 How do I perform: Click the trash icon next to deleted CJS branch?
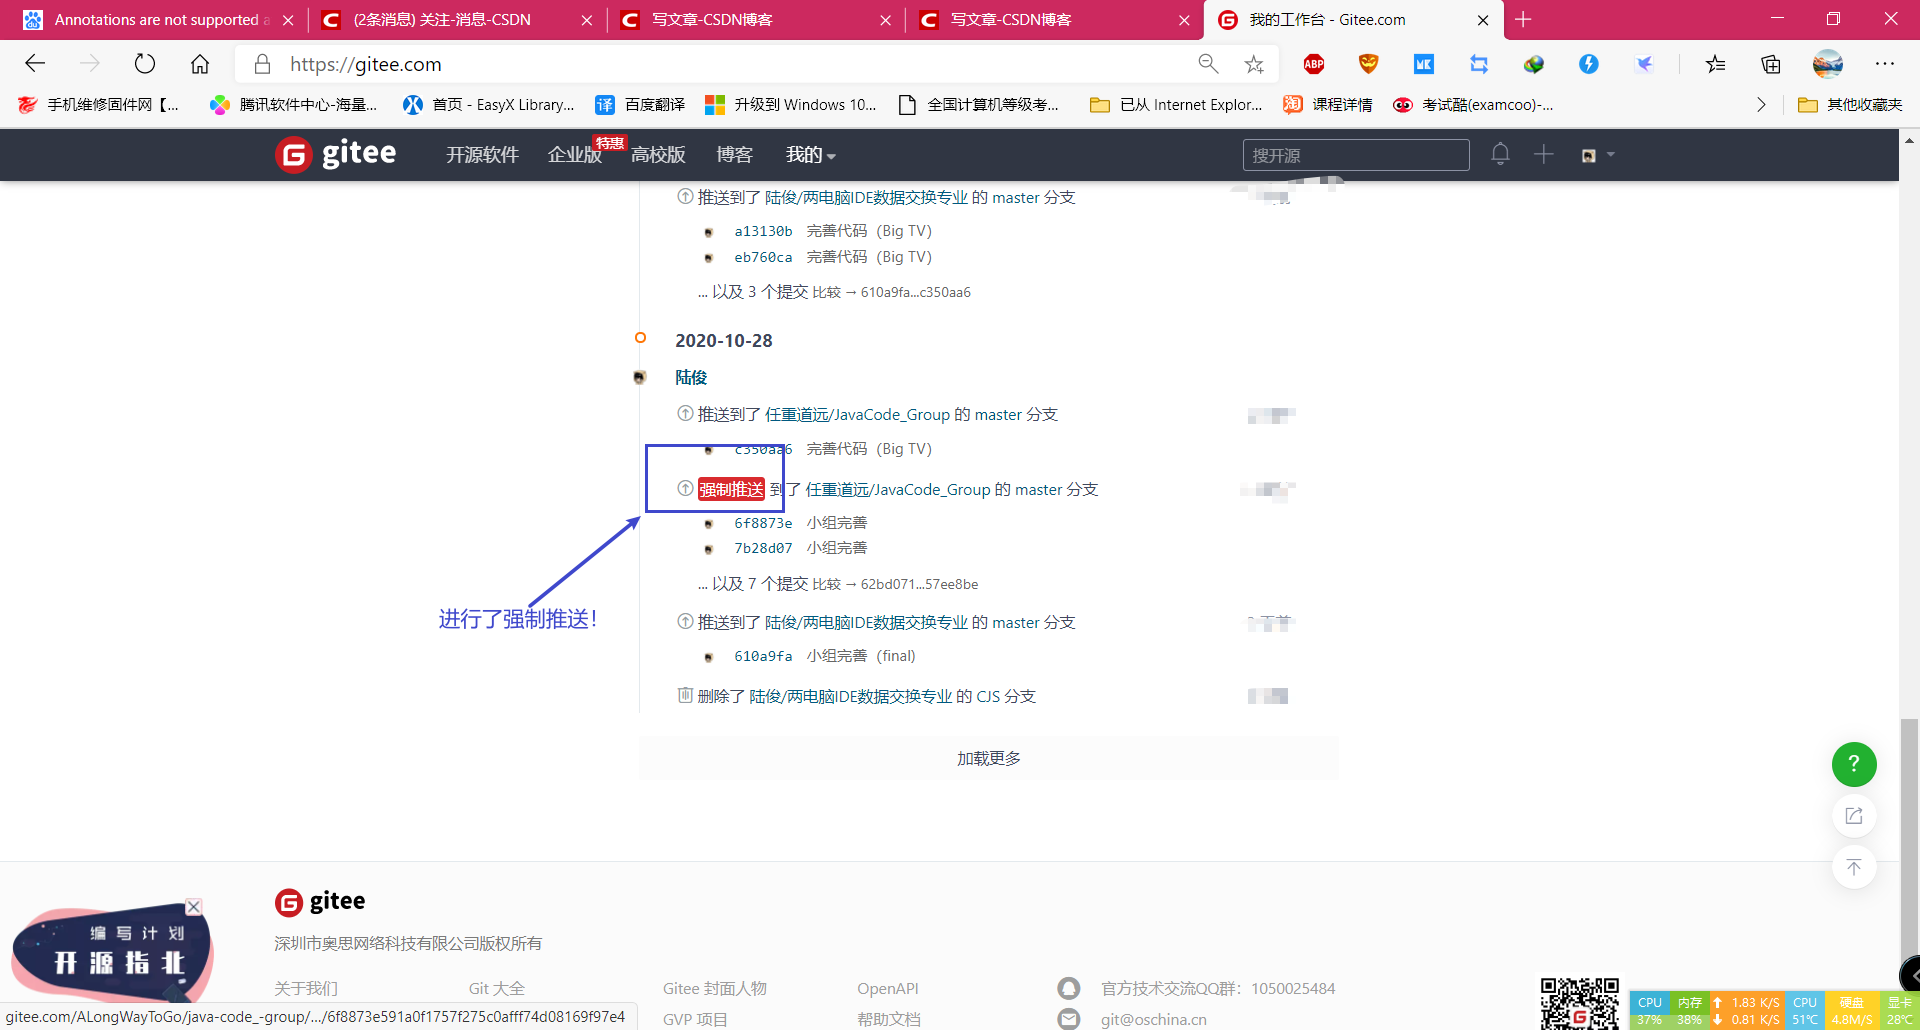click(x=684, y=695)
